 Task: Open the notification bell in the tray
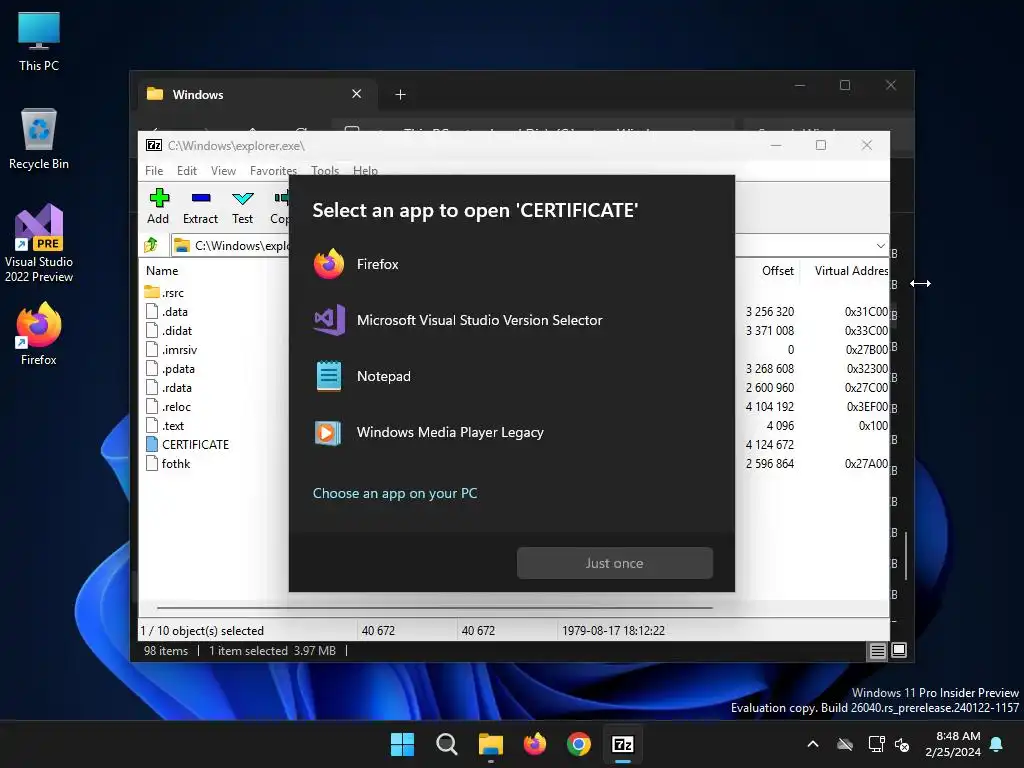(x=997, y=744)
